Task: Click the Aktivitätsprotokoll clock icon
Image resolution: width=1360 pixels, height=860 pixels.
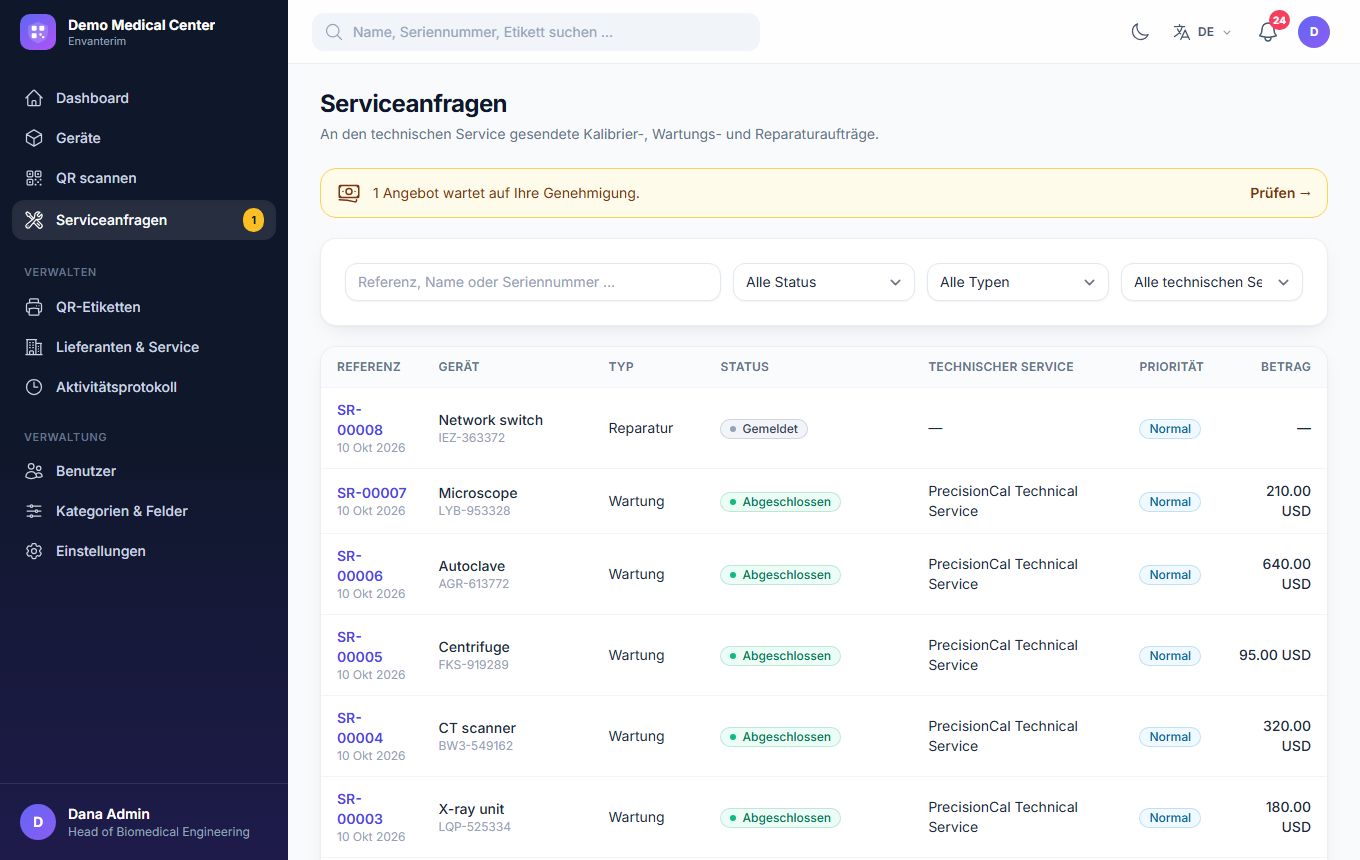Action: point(34,387)
